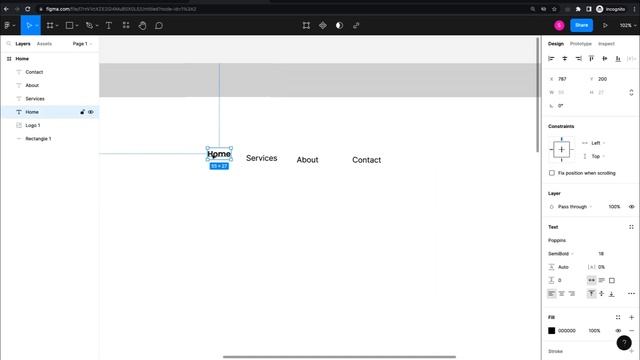Click the black fill color swatch

(551, 331)
